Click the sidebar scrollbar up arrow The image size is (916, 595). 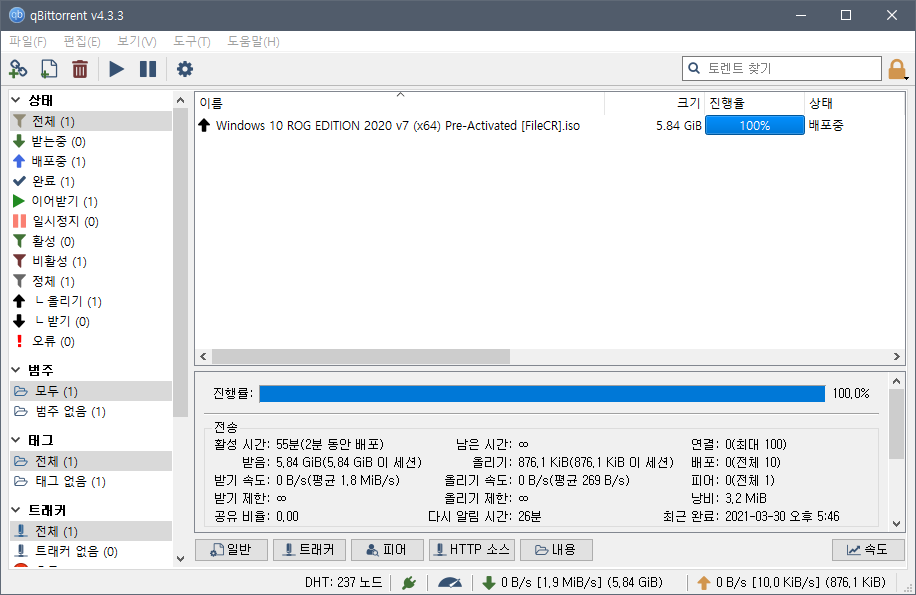[181, 100]
